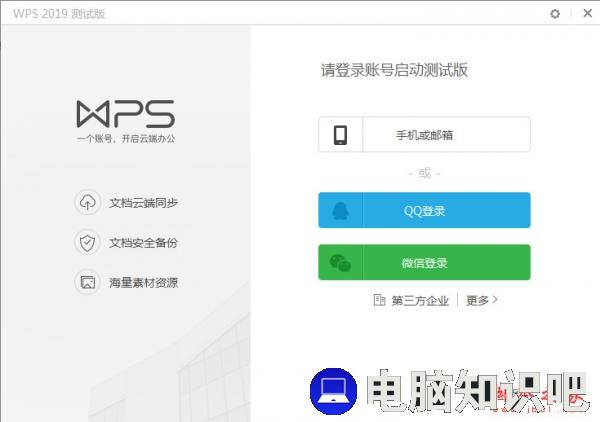
Task: Click the QQ penguin icon
Action: tap(340, 210)
